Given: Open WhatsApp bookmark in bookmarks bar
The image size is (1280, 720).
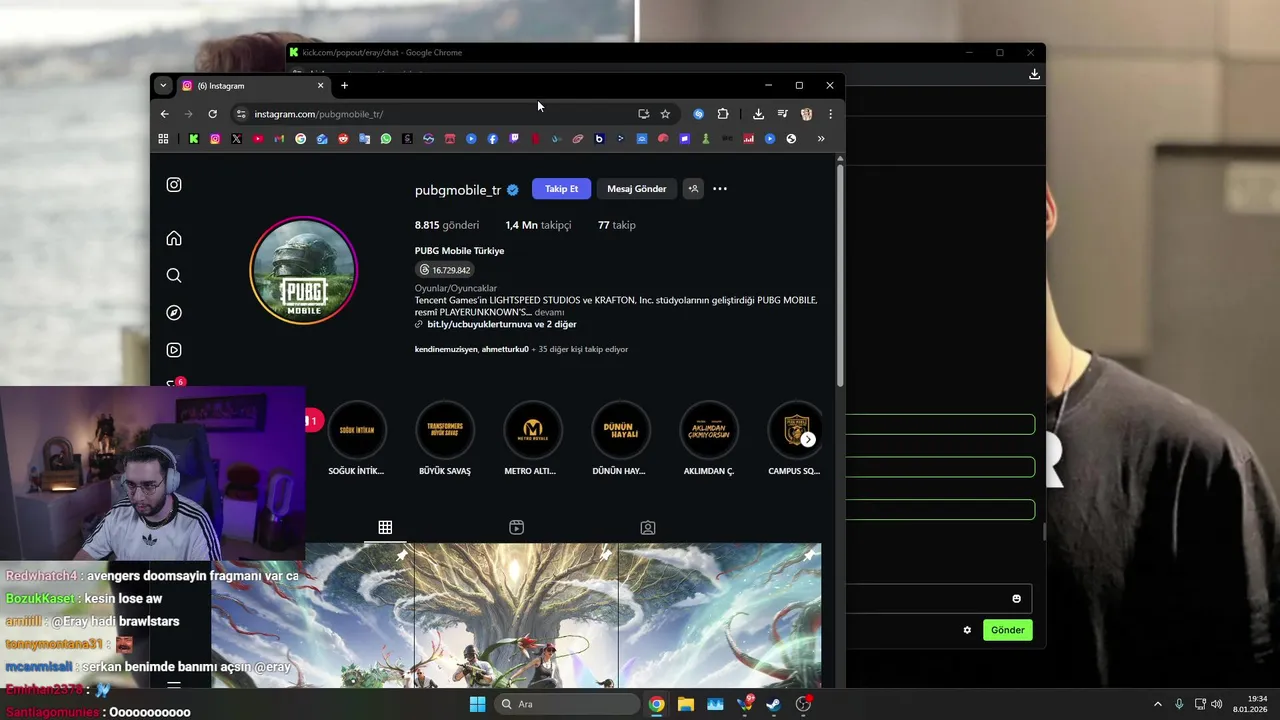Looking at the screenshot, I should tap(386, 139).
